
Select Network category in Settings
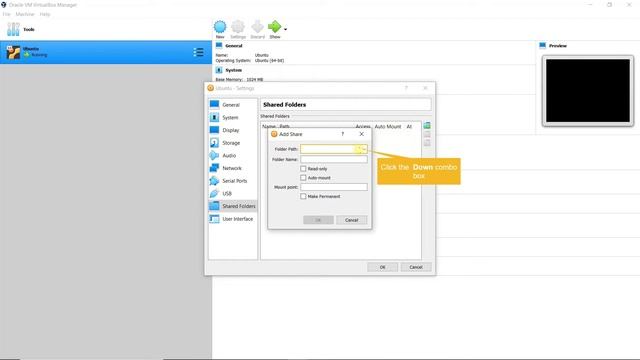pyautogui.click(x=233, y=168)
